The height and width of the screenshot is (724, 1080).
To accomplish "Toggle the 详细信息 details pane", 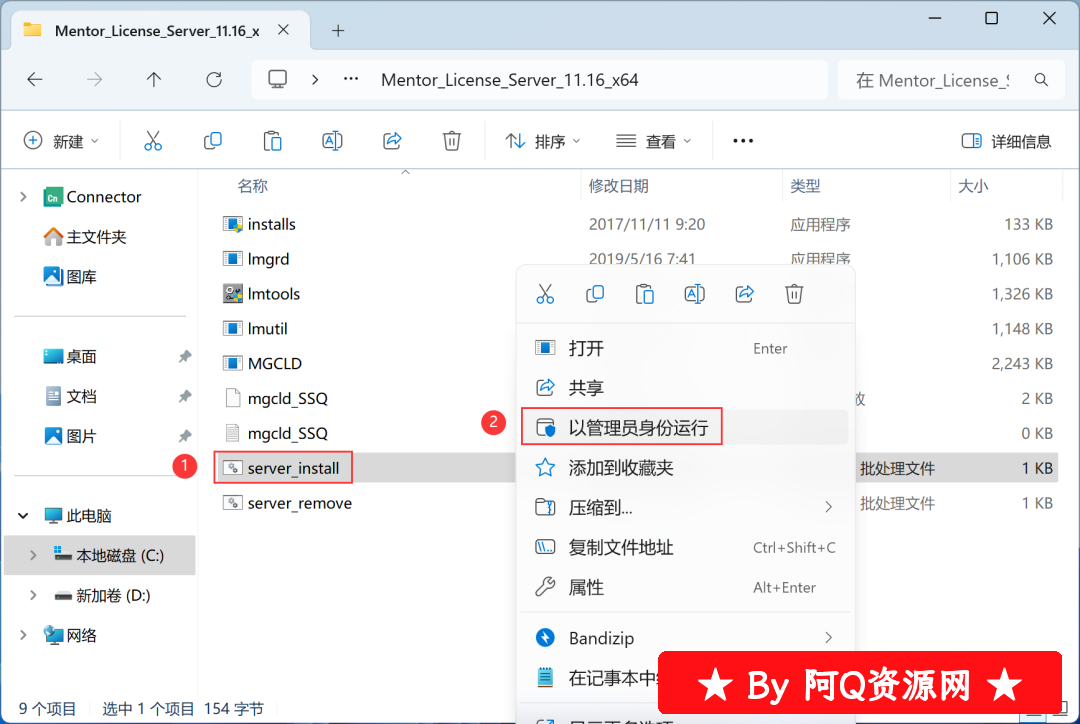I will (x=1006, y=141).
